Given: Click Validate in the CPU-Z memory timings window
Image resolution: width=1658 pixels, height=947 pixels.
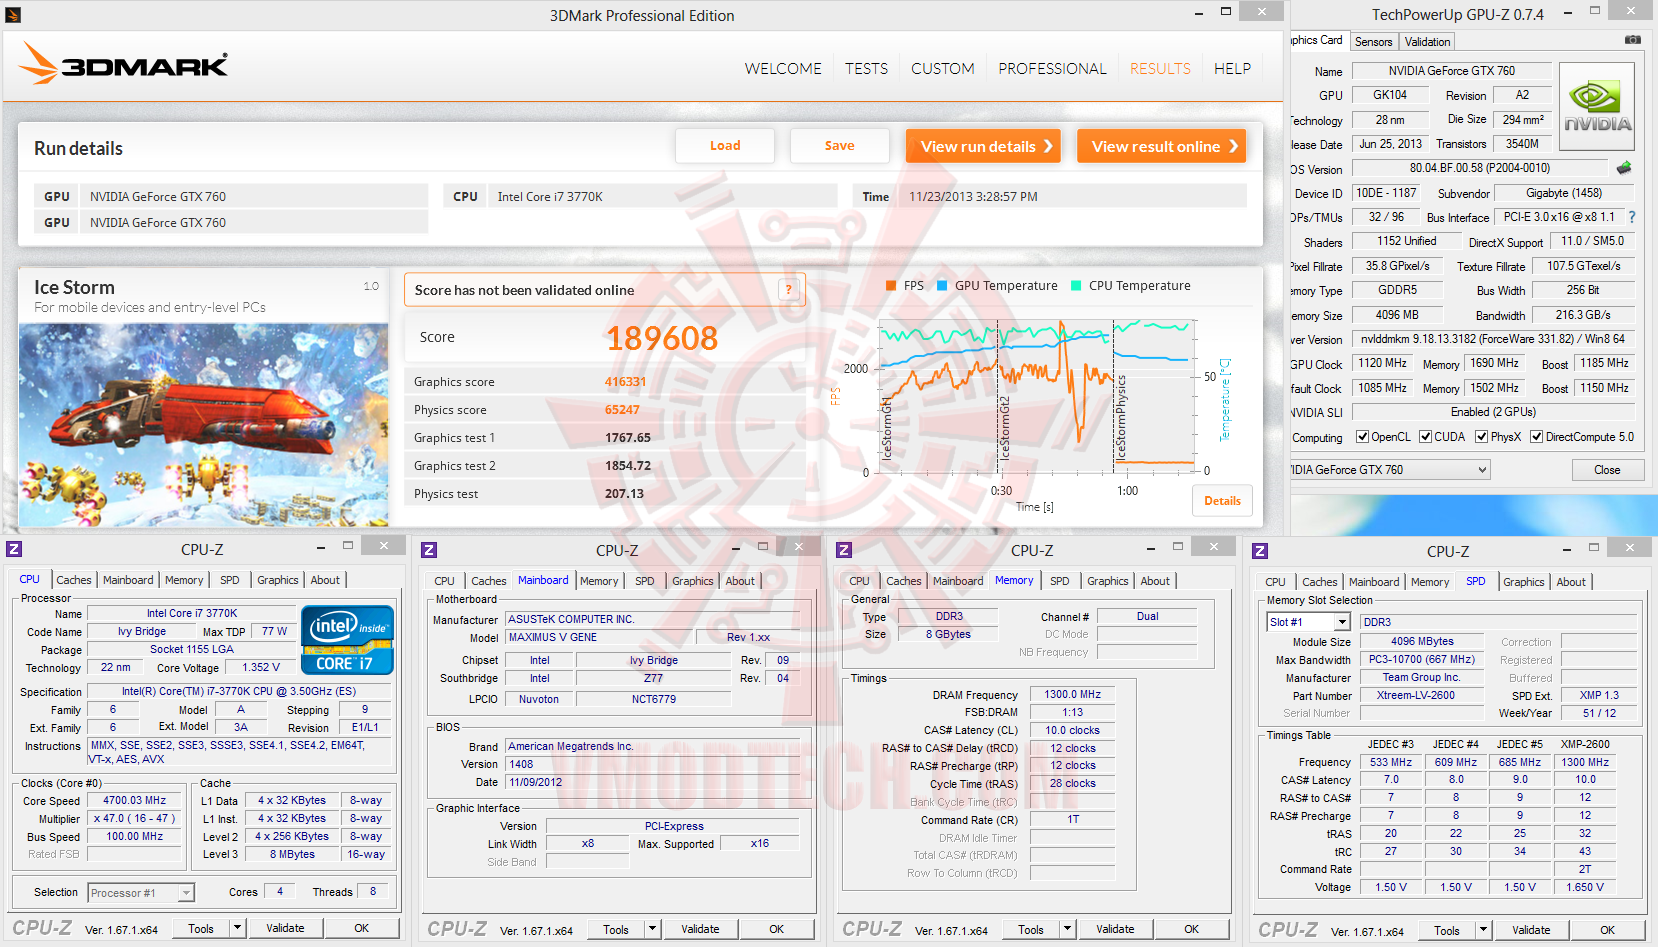Looking at the screenshot, I should (1115, 929).
